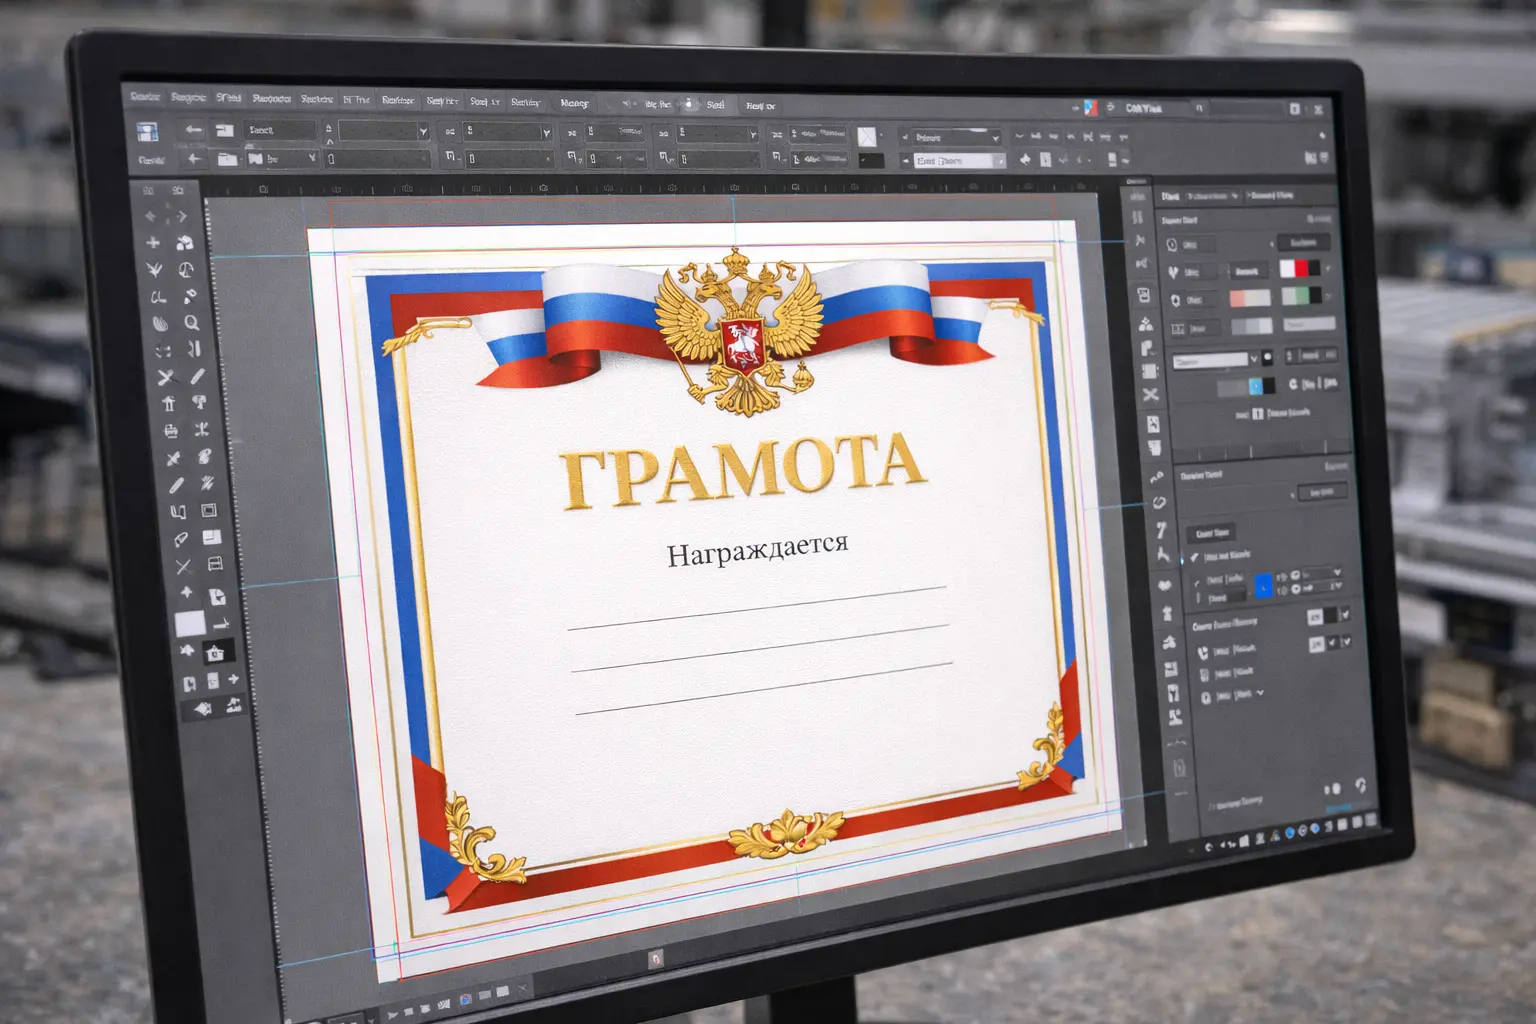Select the highlighted house icon in toolbox
The height and width of the screenshot is (1024, 1536).
pos(214,653)
